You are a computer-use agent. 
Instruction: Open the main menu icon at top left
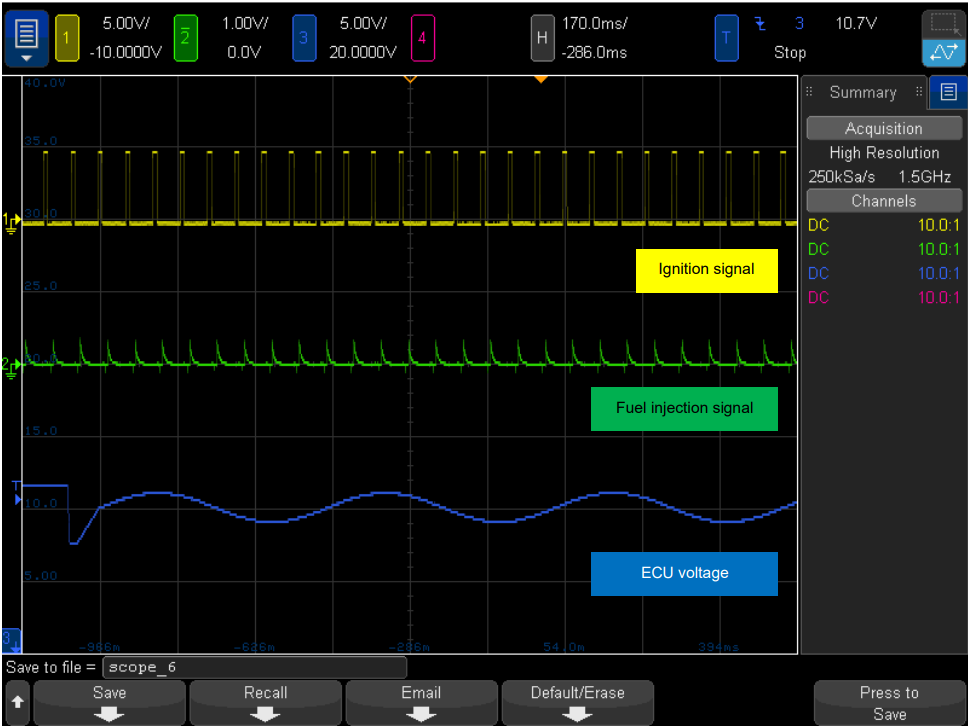click(x=27, y=38)
